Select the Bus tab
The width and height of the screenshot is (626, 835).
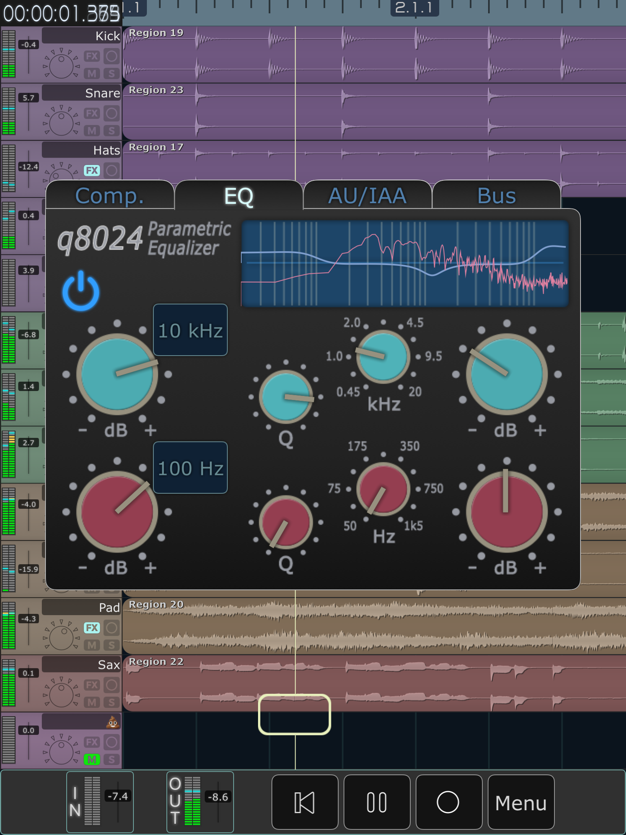(x=496, y=196)
